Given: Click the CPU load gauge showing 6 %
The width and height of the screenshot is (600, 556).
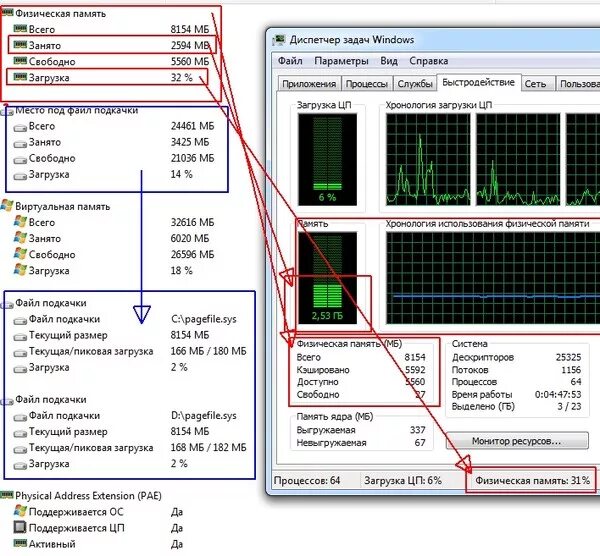Looking at the screenshot, I should pyautogui.click(x=328, y=159).
